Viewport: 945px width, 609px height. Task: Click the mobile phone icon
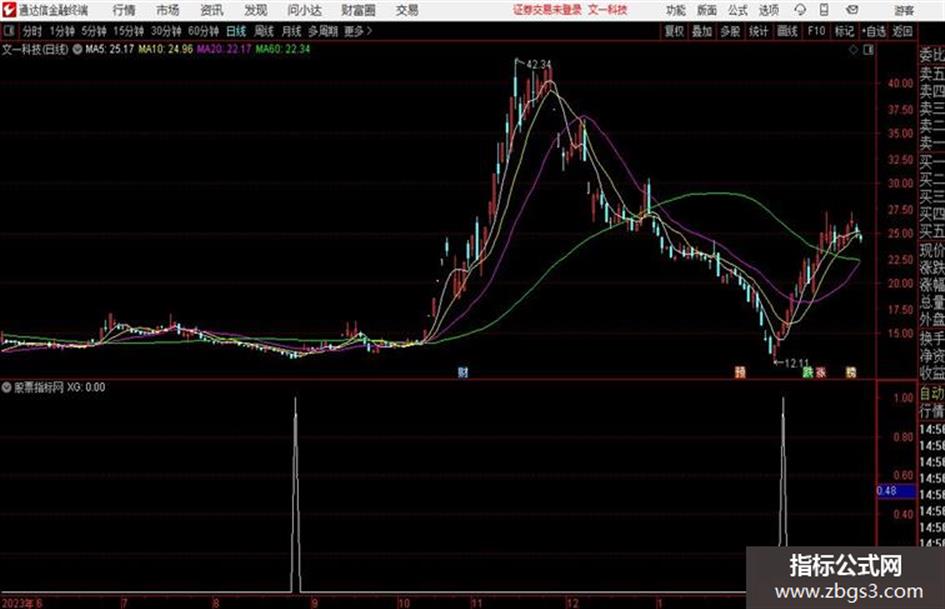pos(824,10)
